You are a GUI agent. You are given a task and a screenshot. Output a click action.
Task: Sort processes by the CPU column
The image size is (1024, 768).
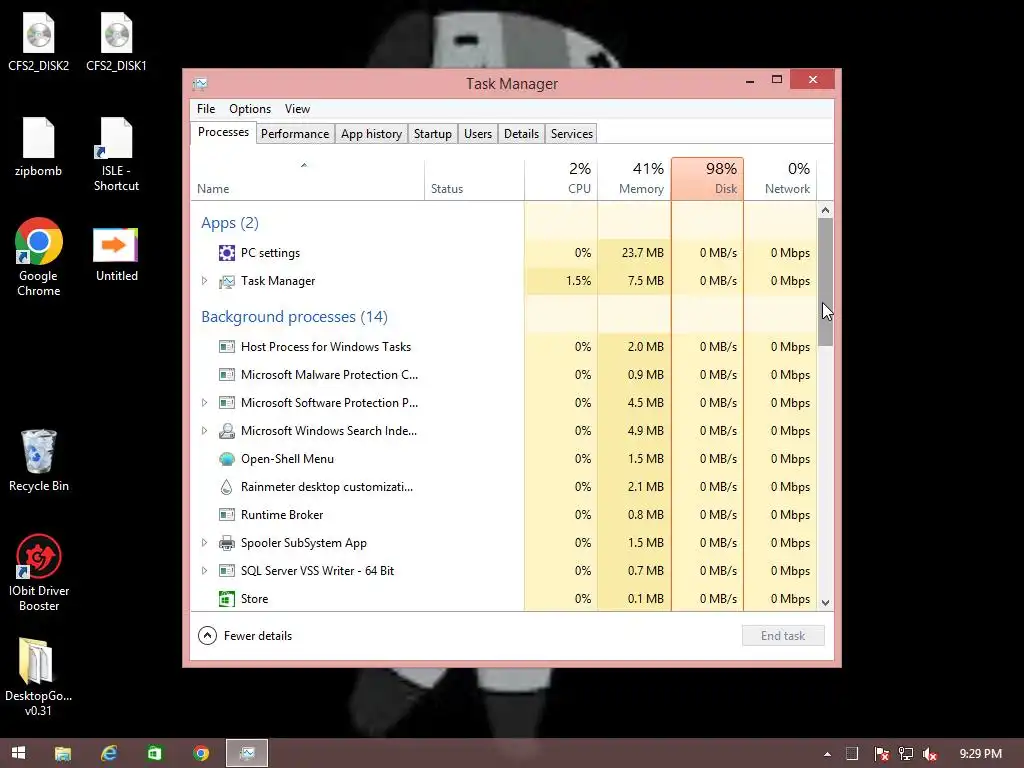coord(561,178)
